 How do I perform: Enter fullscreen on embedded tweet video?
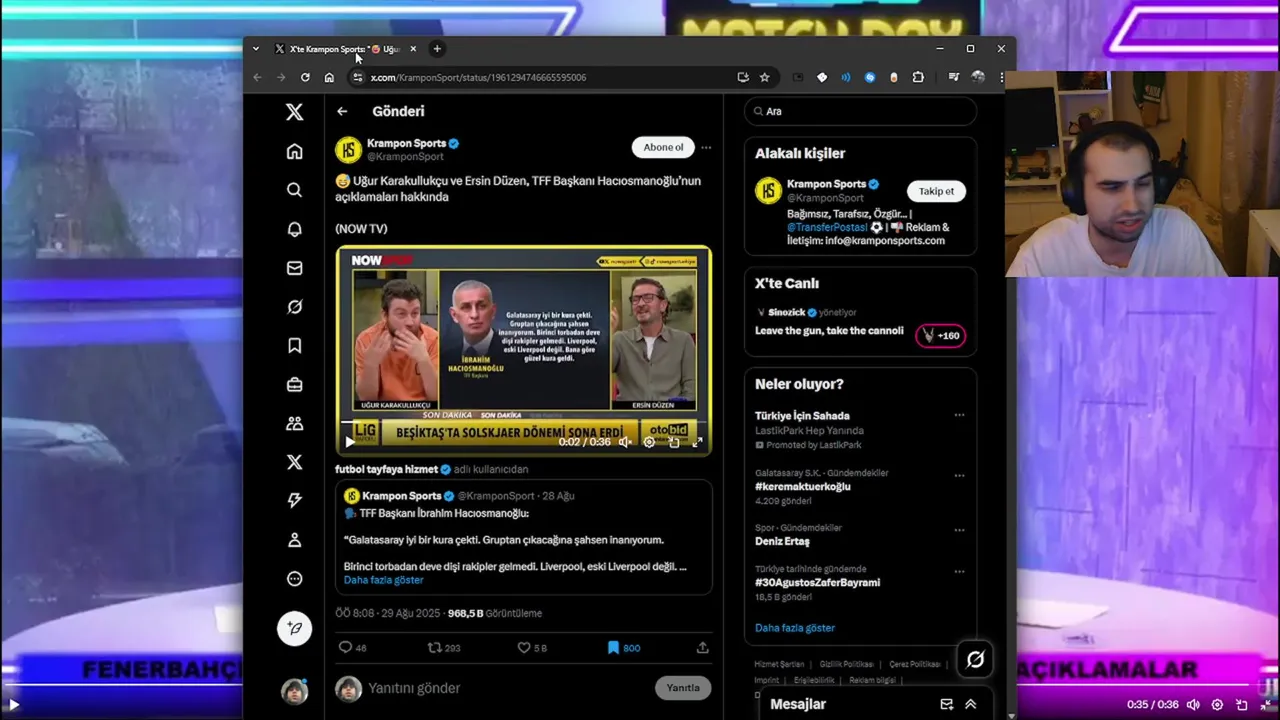[697, 442]
